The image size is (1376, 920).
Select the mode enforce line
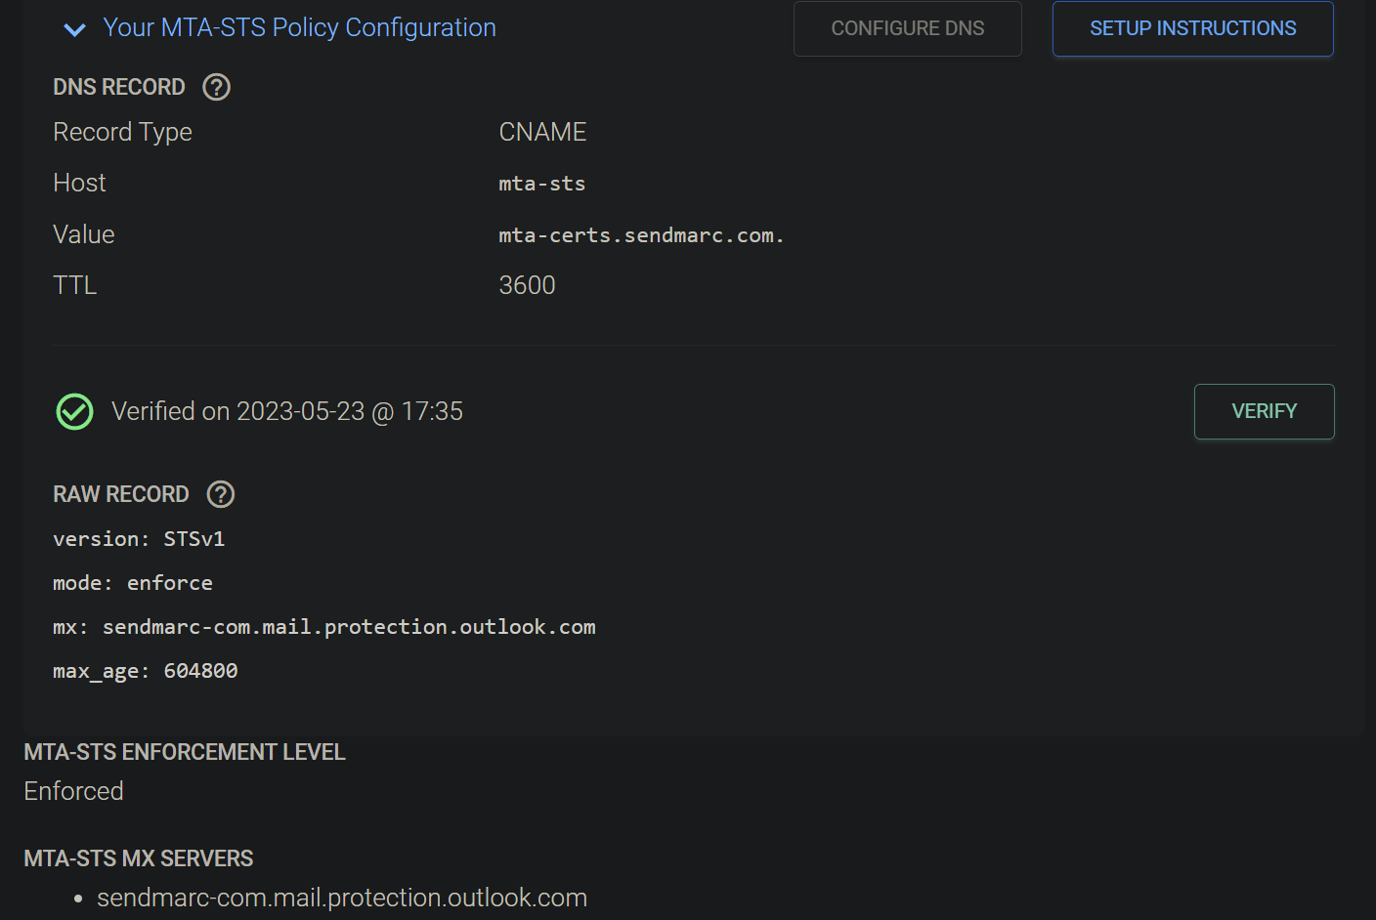(x=132, y=582)
